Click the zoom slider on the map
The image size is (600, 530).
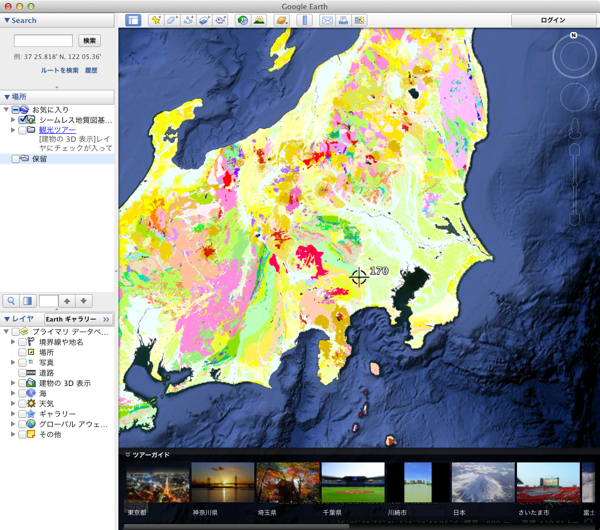point(575,184)
